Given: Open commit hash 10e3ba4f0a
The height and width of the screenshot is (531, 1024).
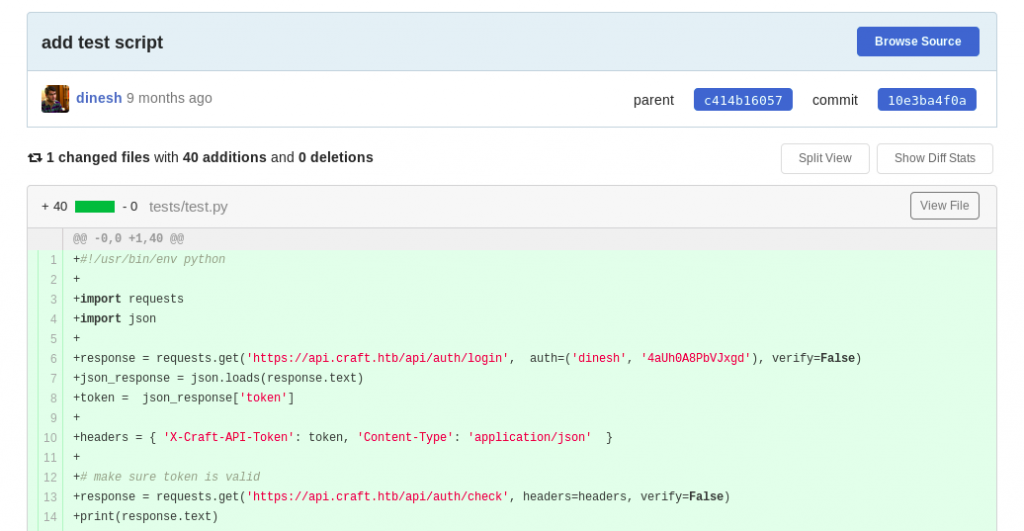Looking at the screenshot, I should click(x=926, y=100).
